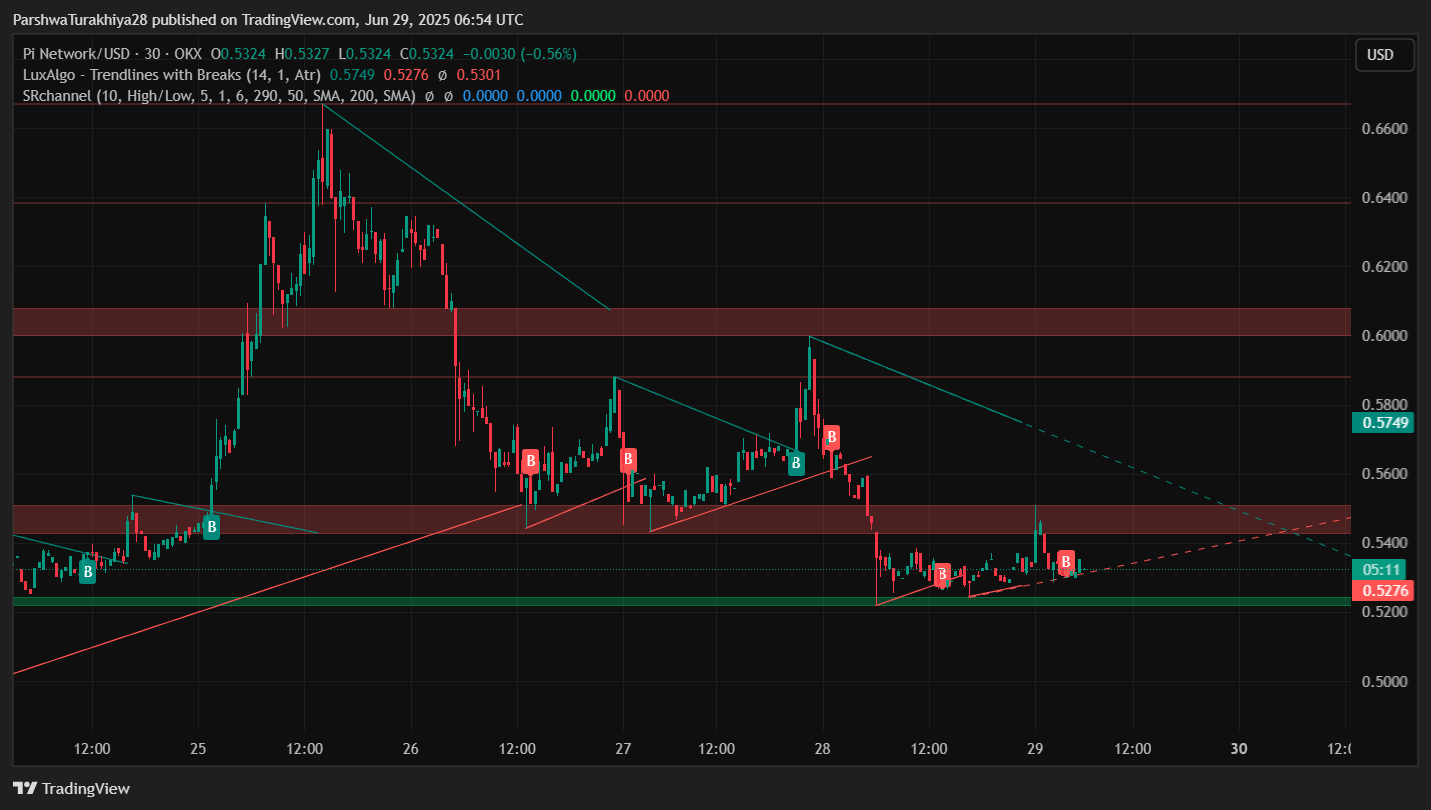Click the TradingView logo at bottom left
The width and height of the screenshot is (1431, 810).
pyautogui.click(x=71, y=788)
